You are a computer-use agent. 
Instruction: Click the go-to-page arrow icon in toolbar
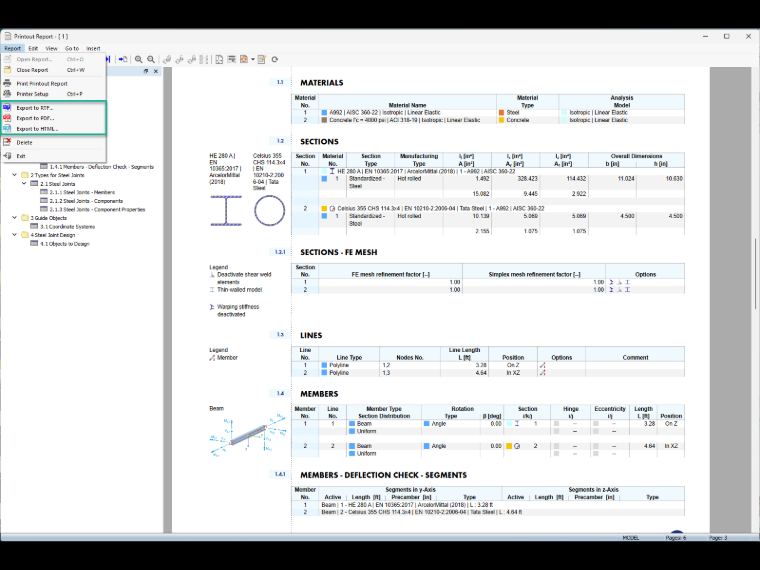[123, 59]
